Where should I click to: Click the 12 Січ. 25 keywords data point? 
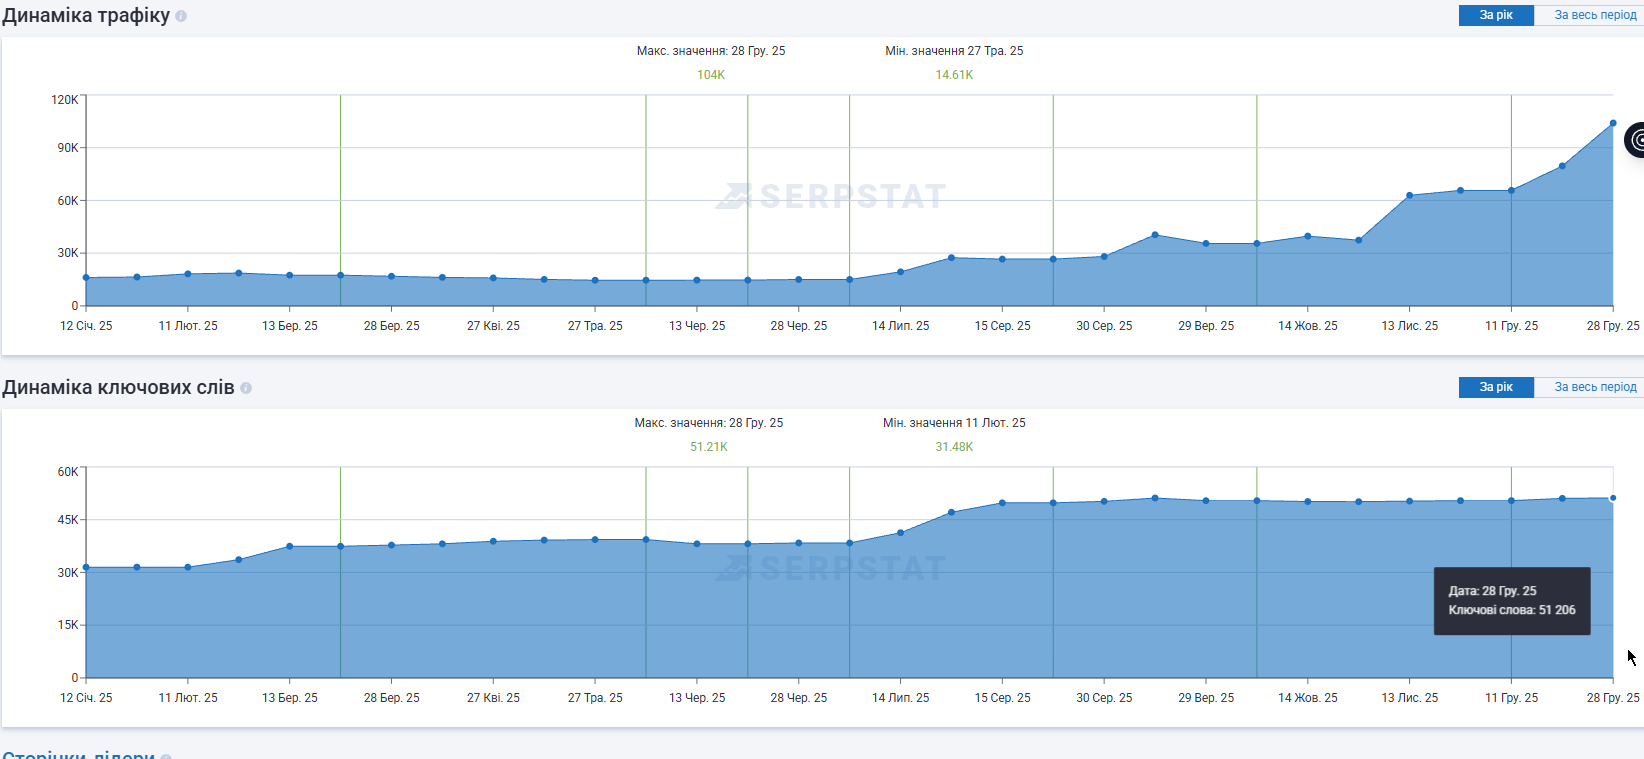click(86, 567)
